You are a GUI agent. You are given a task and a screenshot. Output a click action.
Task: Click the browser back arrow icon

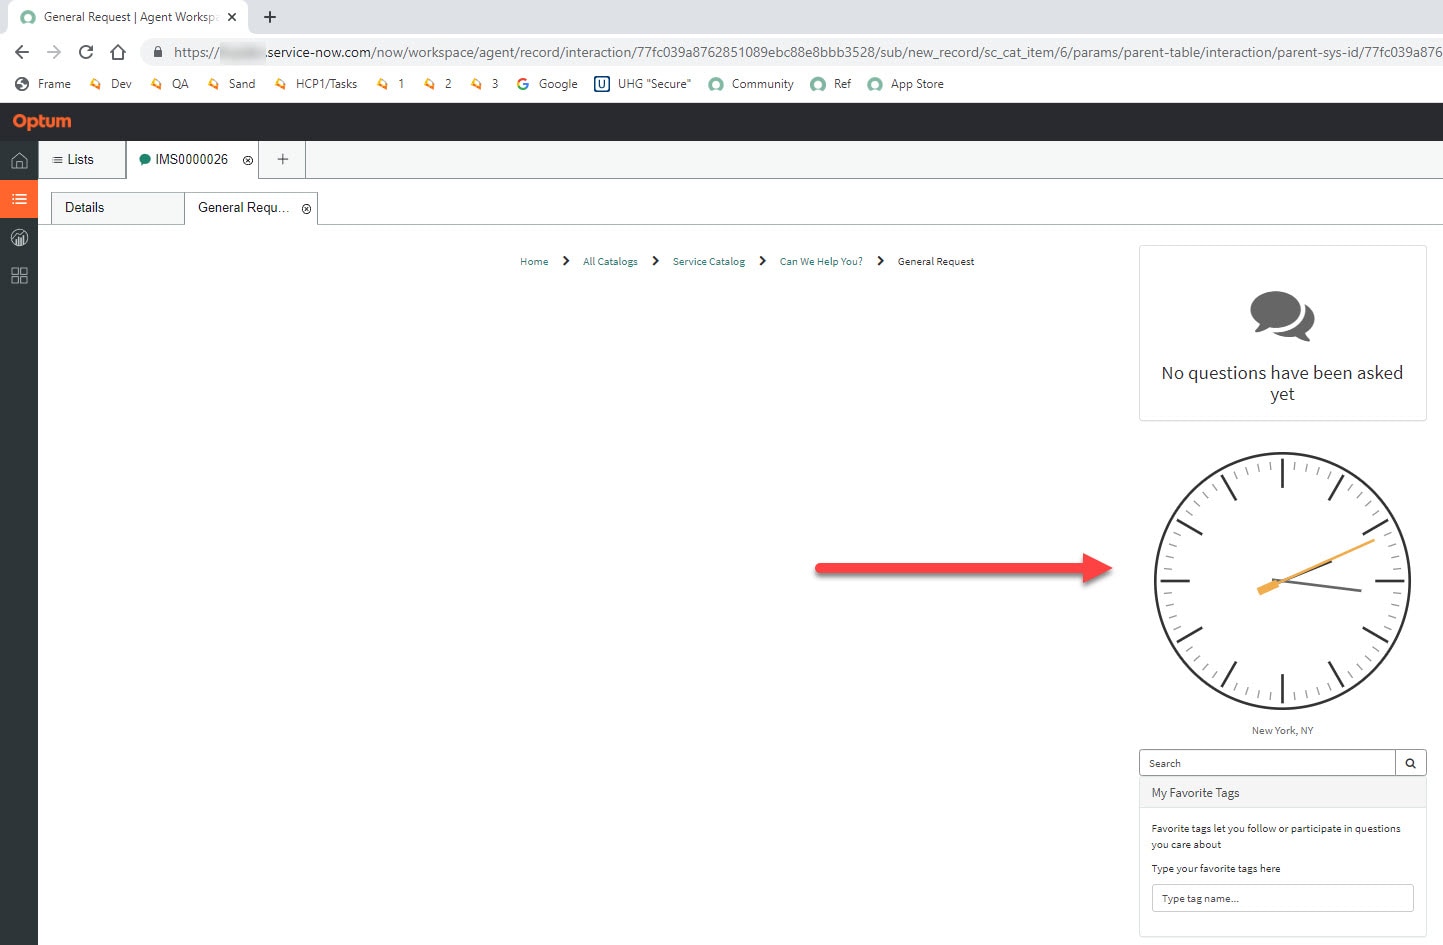pos(21,52)
